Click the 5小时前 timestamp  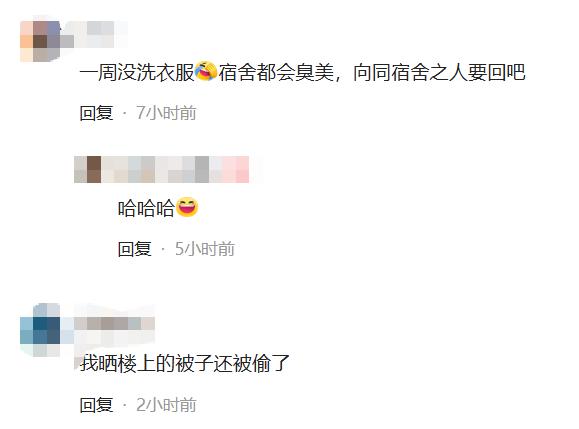[x=205, y=249]
